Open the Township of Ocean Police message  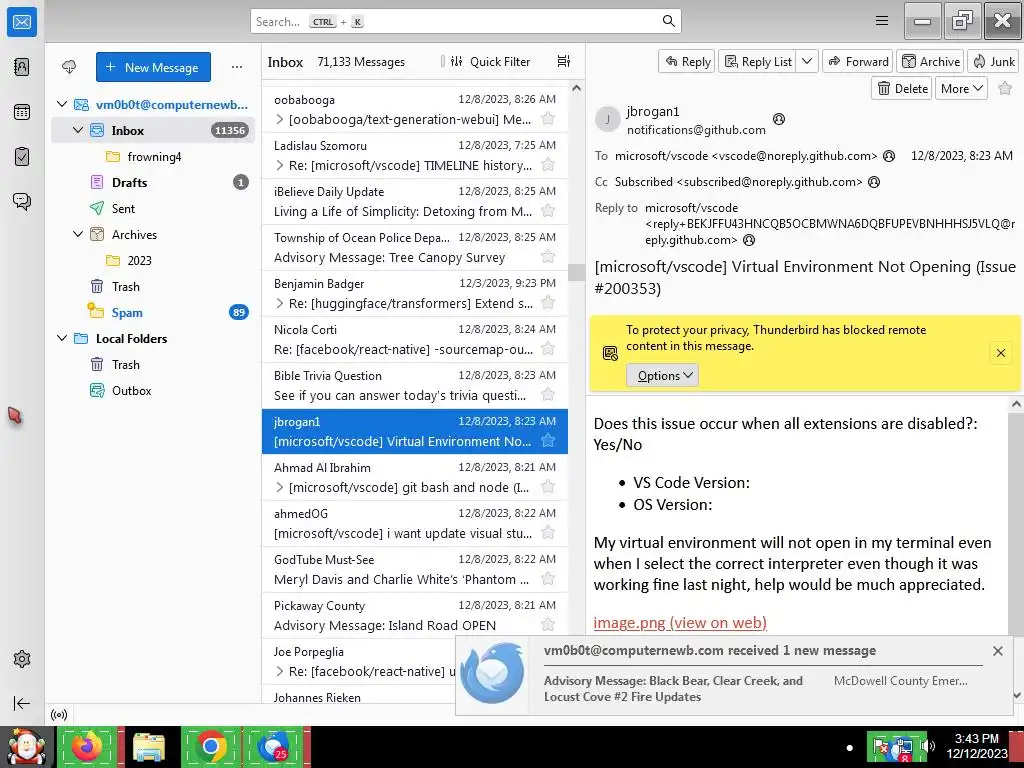(415, 248)
